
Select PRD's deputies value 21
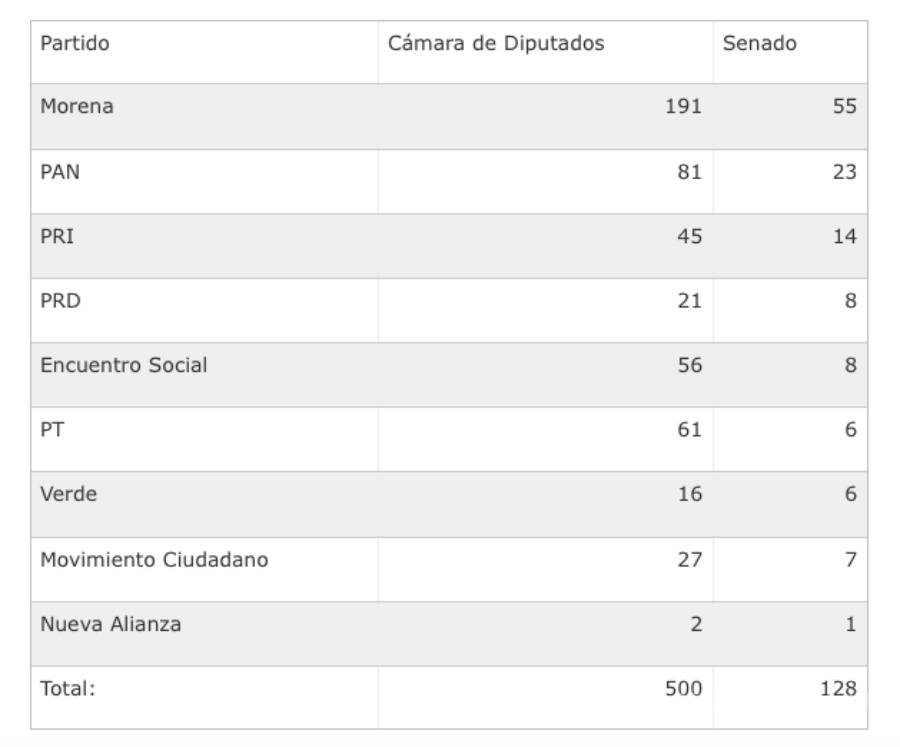tap(689, 301)
